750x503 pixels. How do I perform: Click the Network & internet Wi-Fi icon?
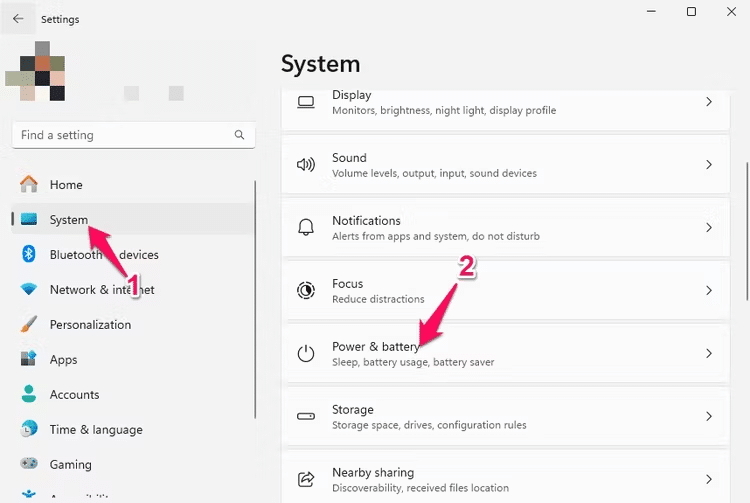click(29, 290)
